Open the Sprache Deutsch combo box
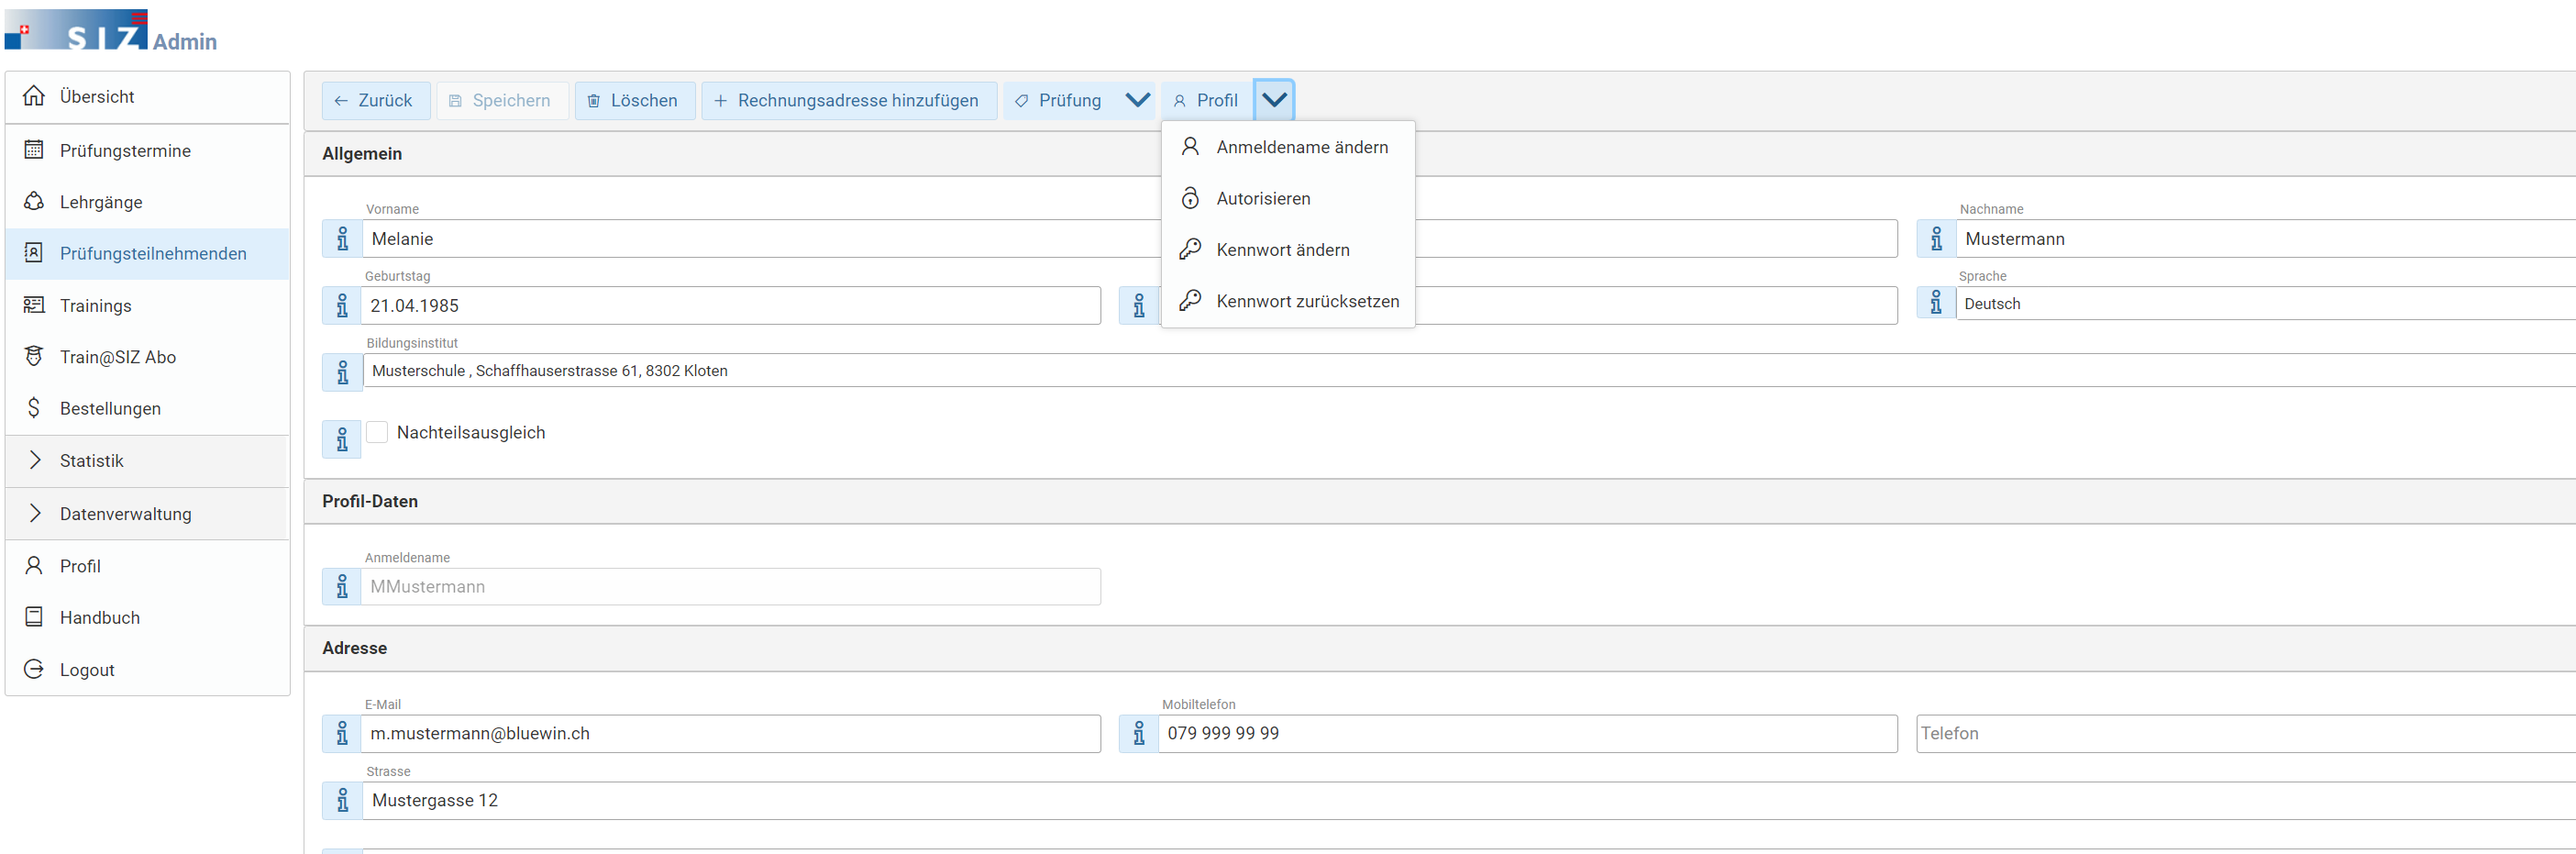 coord(2265,303)
